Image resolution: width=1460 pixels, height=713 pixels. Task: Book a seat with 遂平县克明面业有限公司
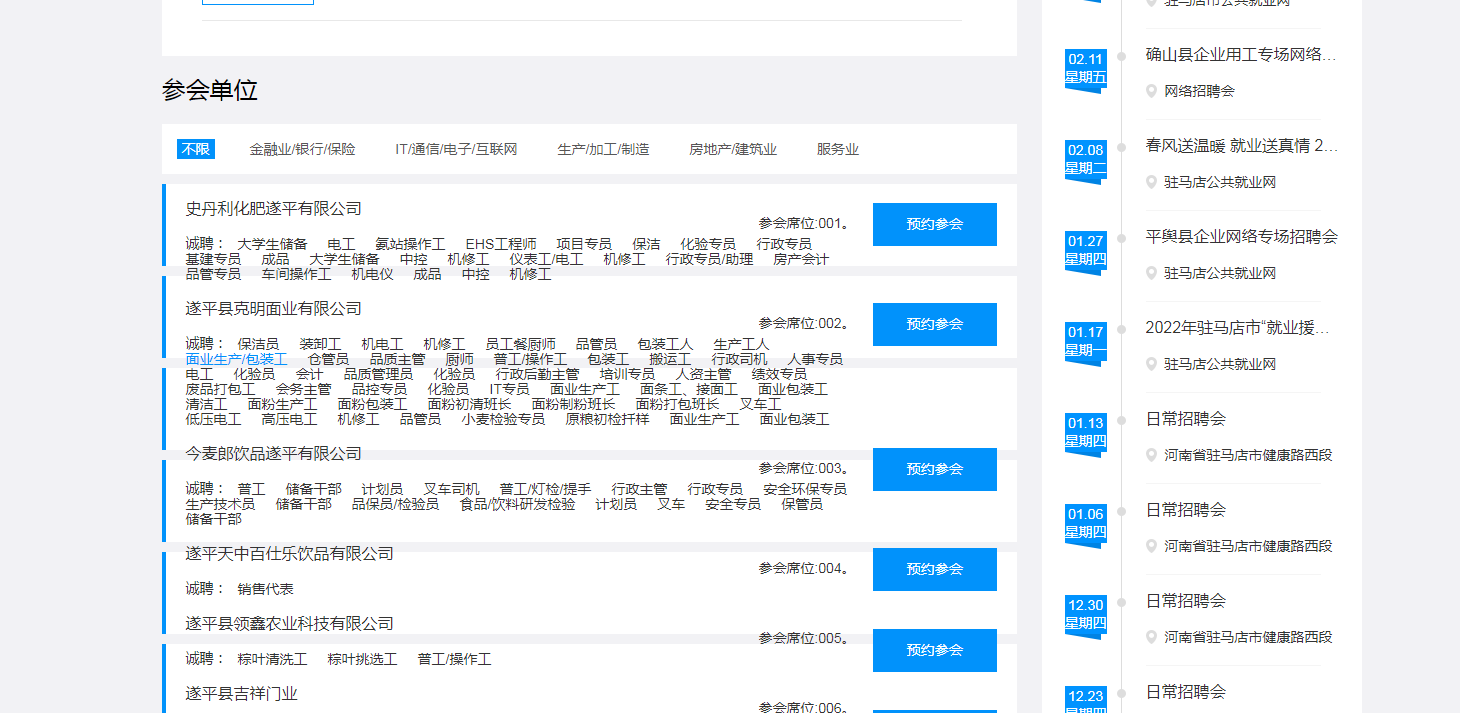click(935, 324)
